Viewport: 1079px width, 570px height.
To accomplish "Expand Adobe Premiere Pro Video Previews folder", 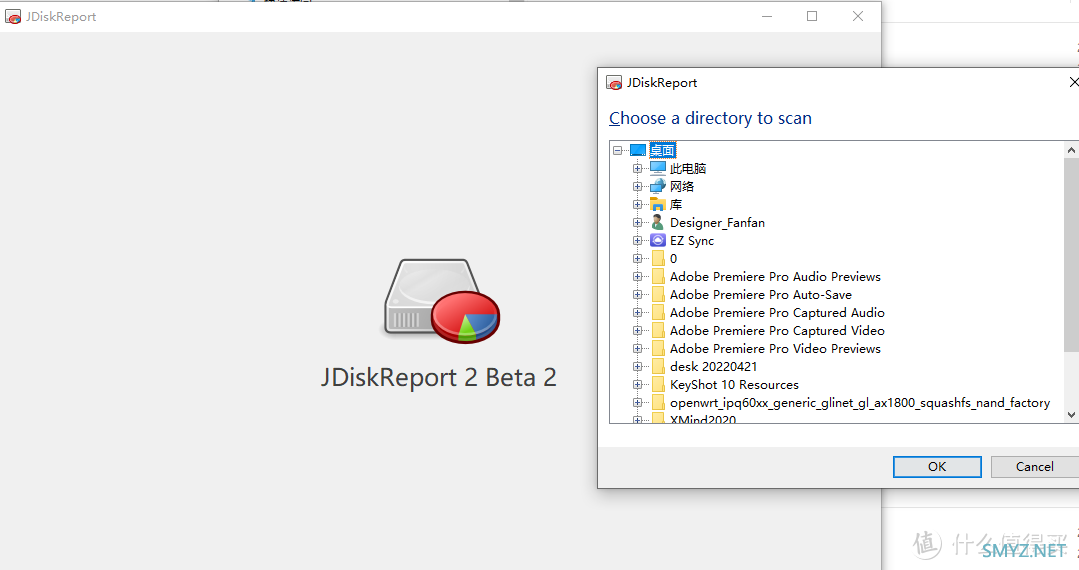I will (x=637, y=348).
